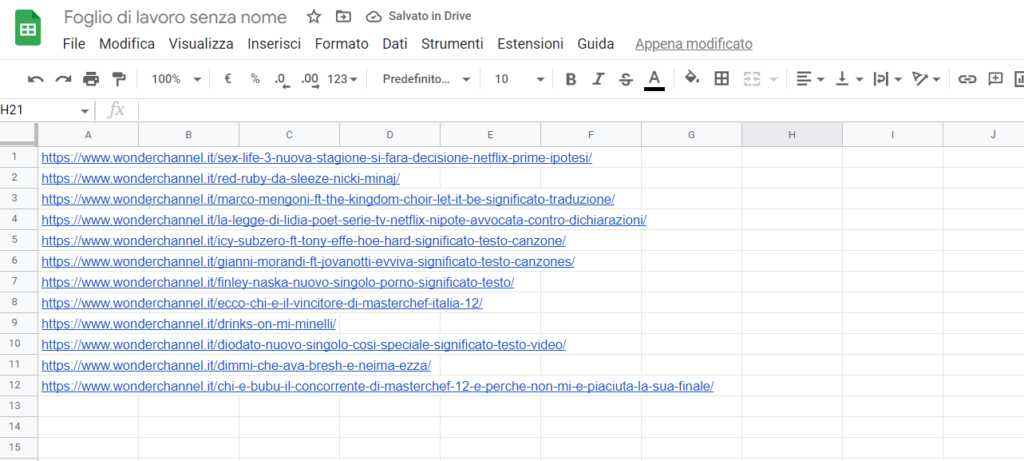Viewport: 1024px width, 461px height.
Task: Open the chi-e-bubu masterchef link
Action: 377,386
